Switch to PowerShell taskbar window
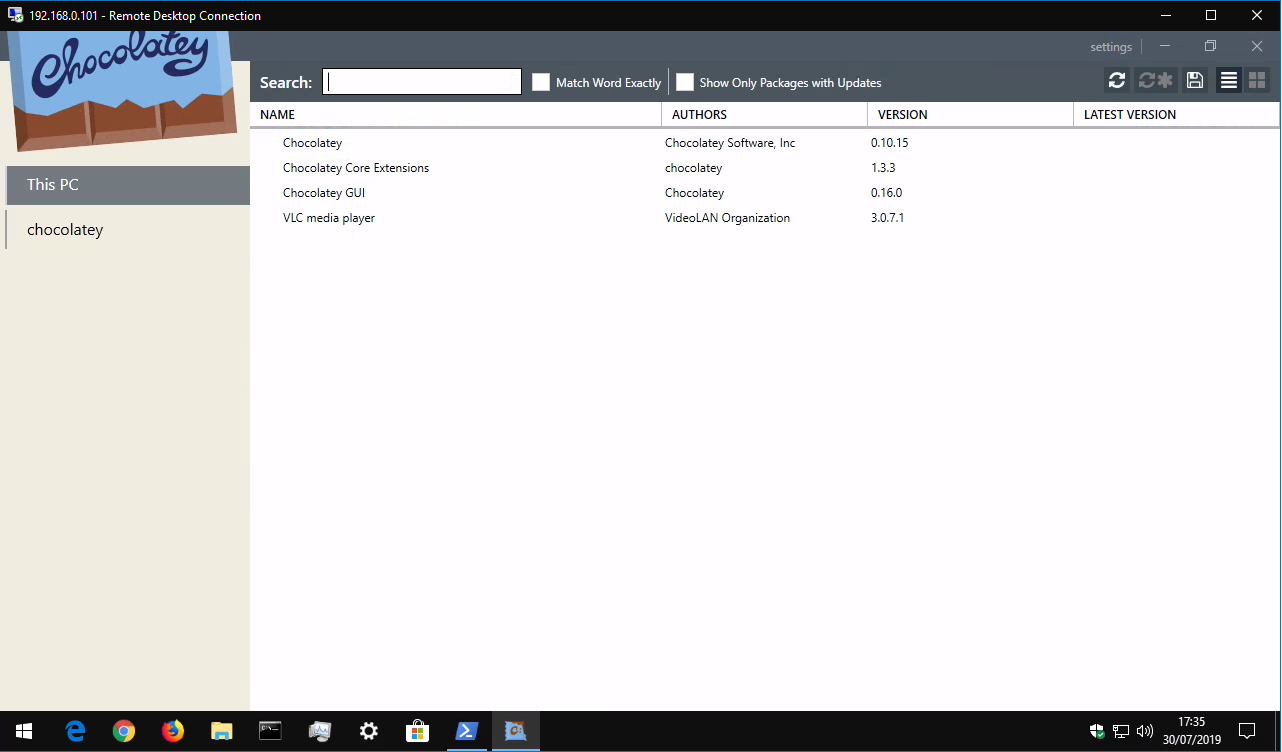Image resolution: width=1282 pixels, height=752 pixels. [466, 731]
